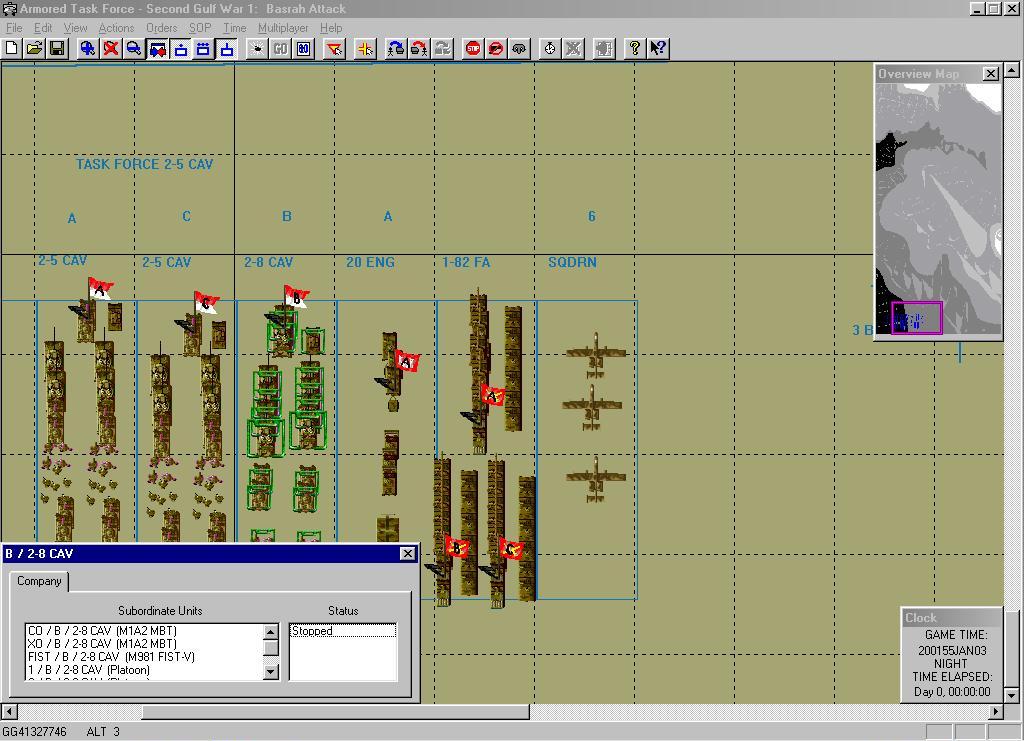This screenshot has width=1024, height=741.
Task: Click the Open file folder icon
Action: (34, 48)
